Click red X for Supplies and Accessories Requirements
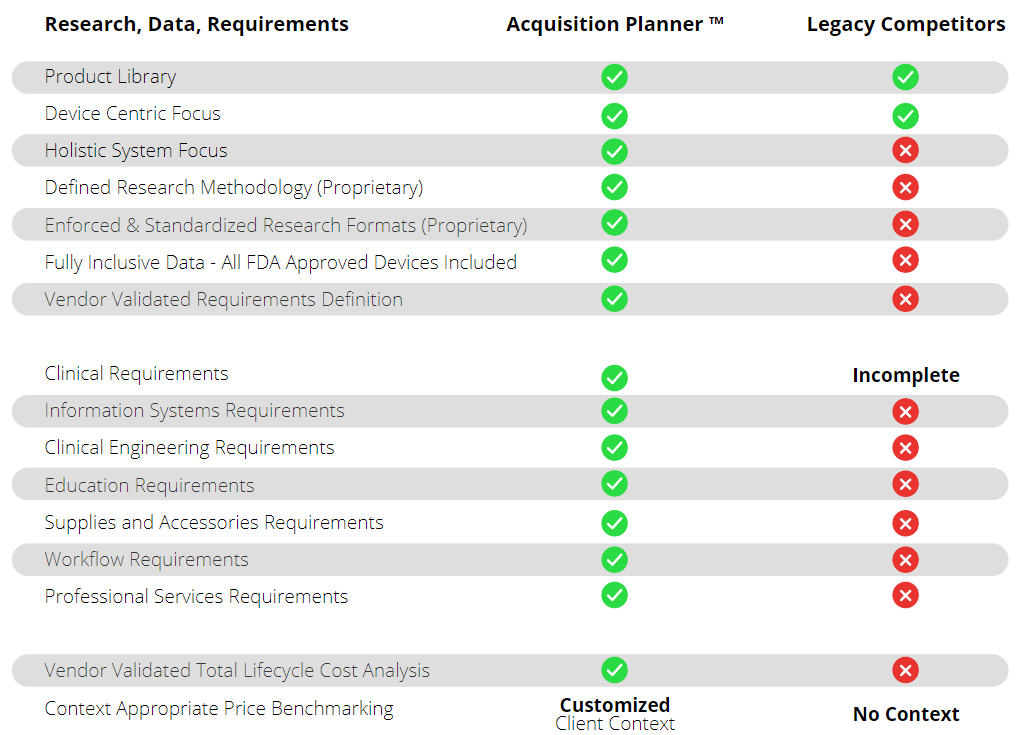The width and height of the screenshot is (1018, 735). tap(905, 523)
